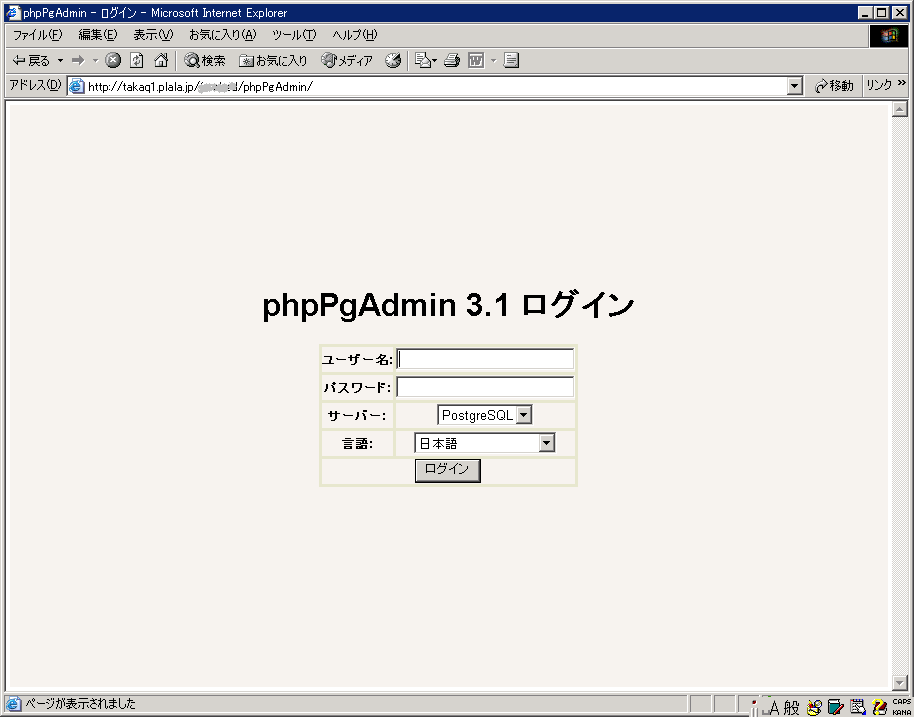
Task: Click the 移動 go button
Action: click(834, 86)
